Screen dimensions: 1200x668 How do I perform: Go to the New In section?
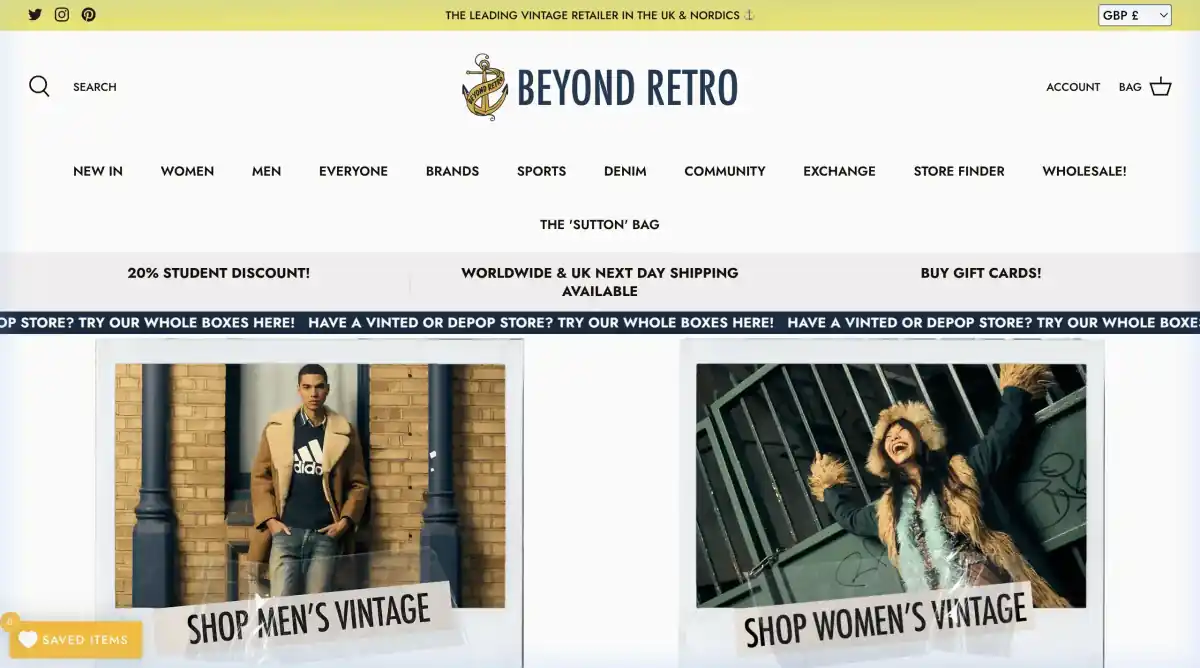coord(98,171)
